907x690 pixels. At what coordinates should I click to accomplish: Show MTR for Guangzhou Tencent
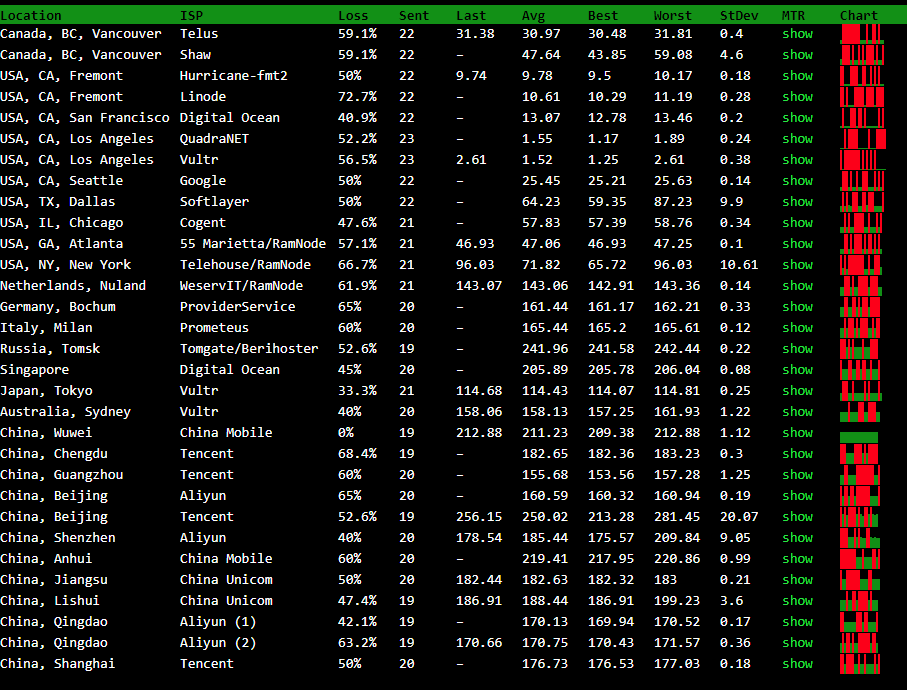point(797,475)
